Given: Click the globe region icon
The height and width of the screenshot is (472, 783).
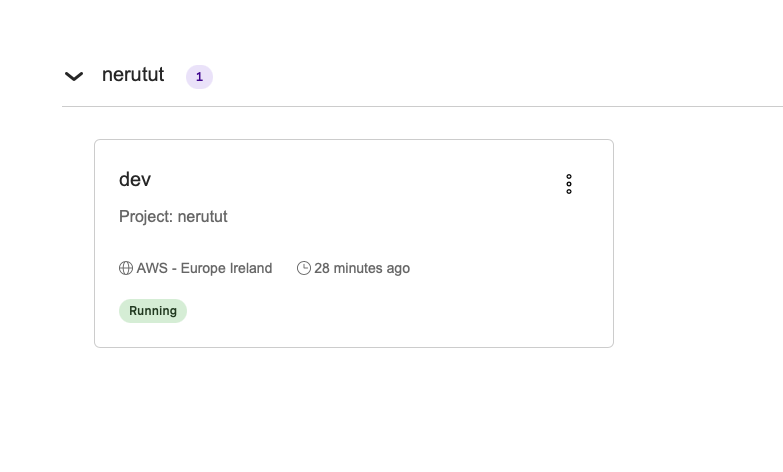Looking at the screenshot, I should 126,268.
